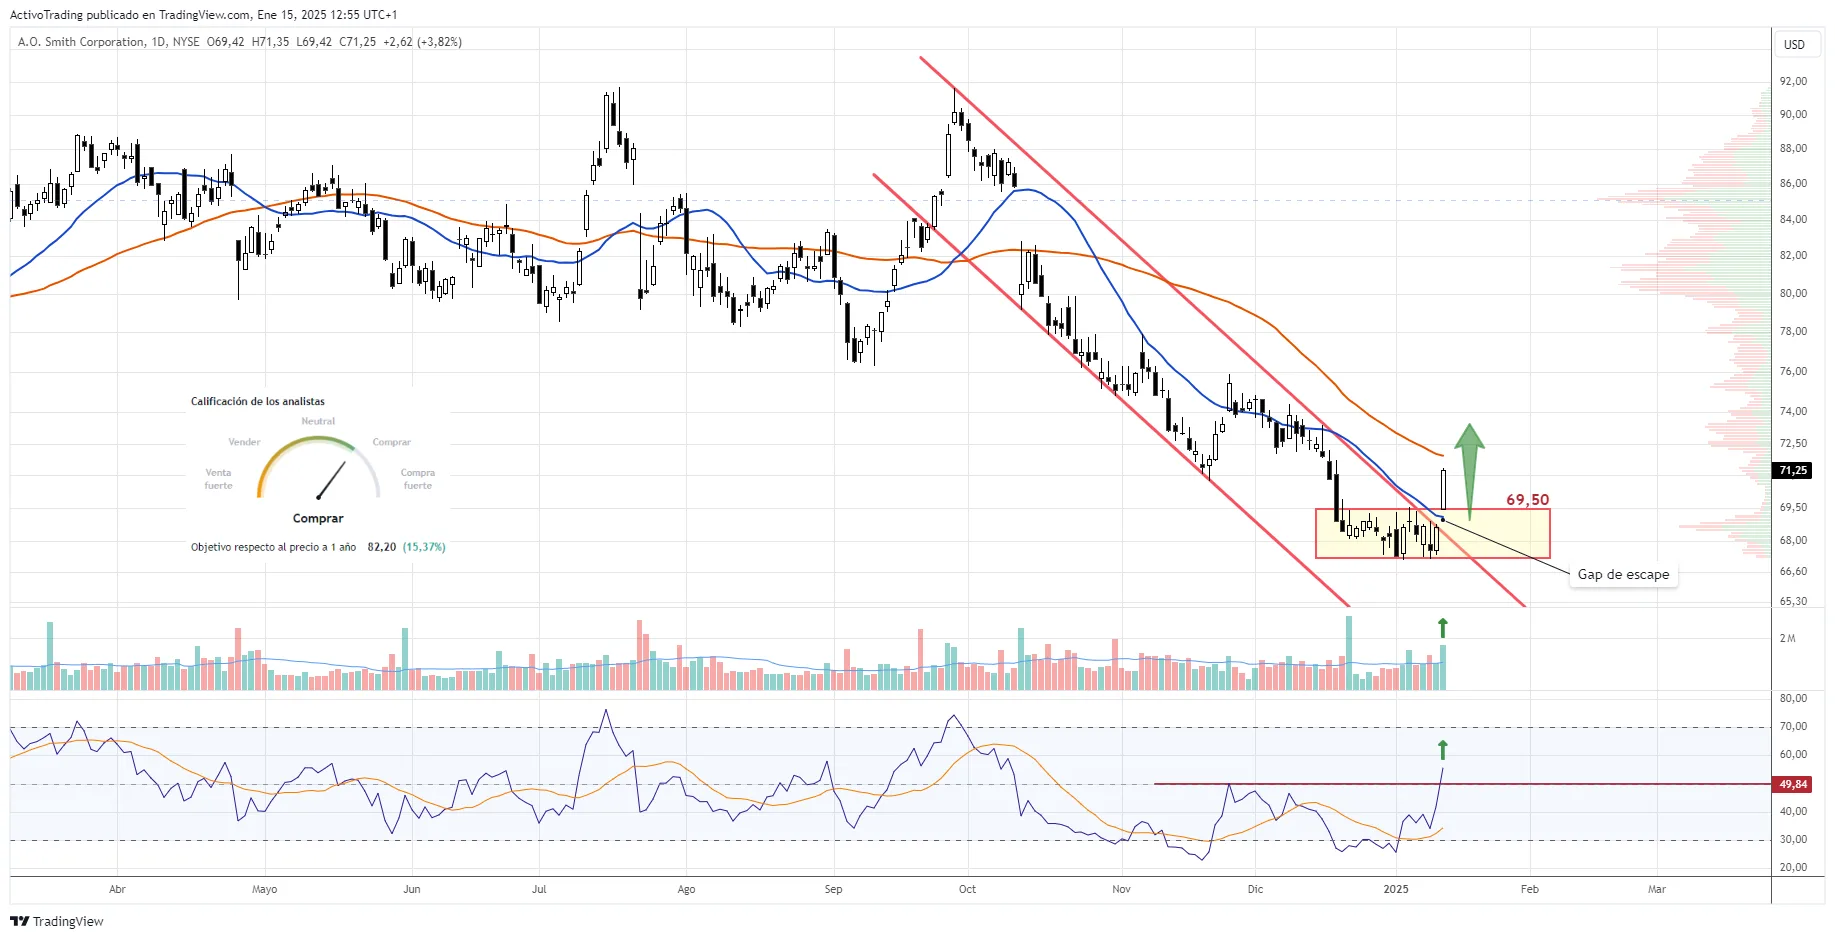Click the green arrow in RSI panel
The width and height of the screenshot is (1835, 939).
(1442, 750)
